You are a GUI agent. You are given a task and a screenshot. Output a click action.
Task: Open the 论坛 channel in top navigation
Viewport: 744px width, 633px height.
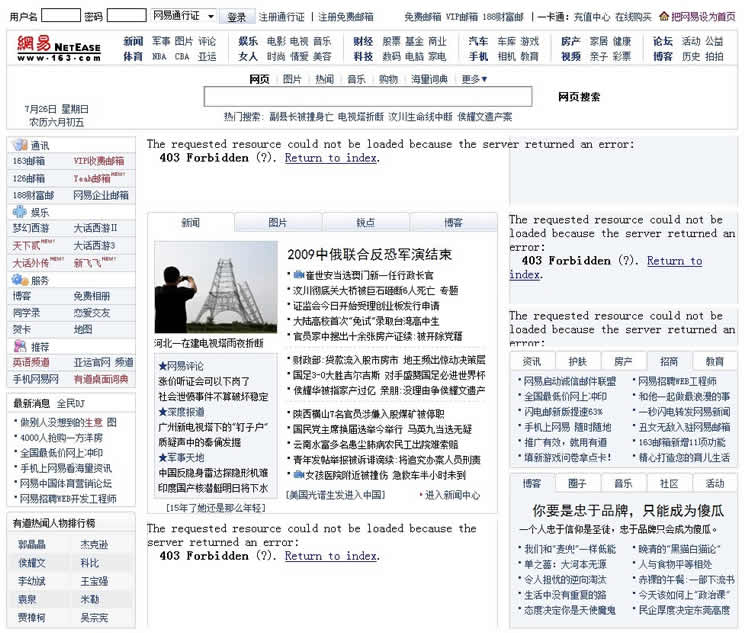click(x=663, y=41)
